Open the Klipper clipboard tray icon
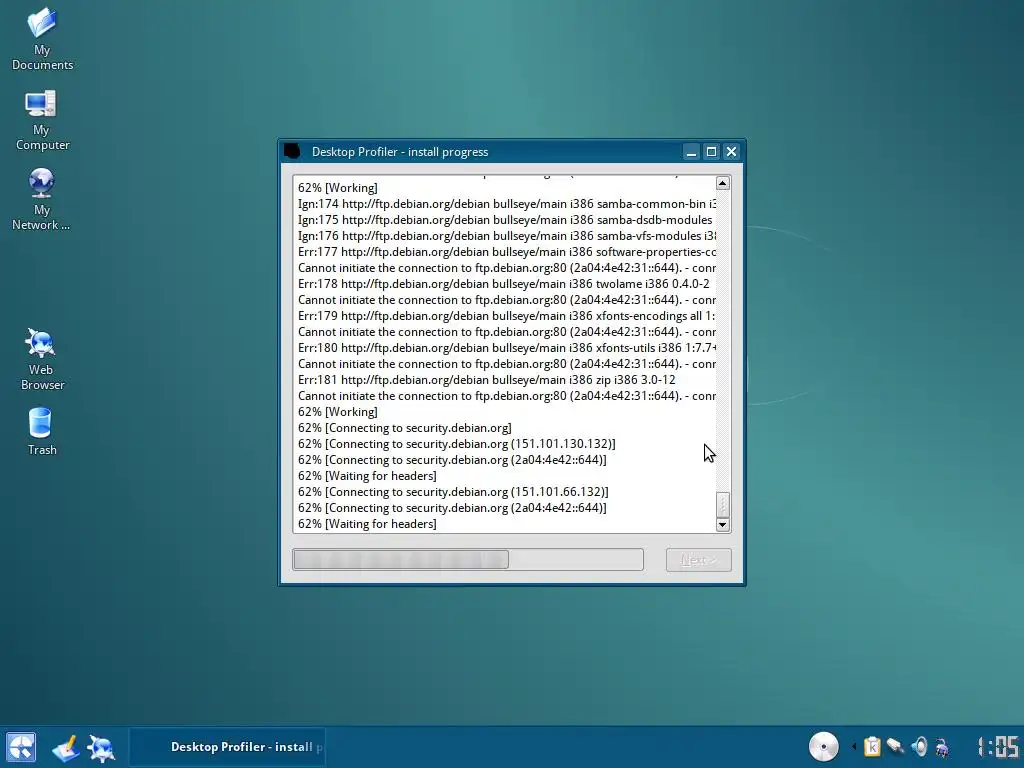 click(872, 746)
